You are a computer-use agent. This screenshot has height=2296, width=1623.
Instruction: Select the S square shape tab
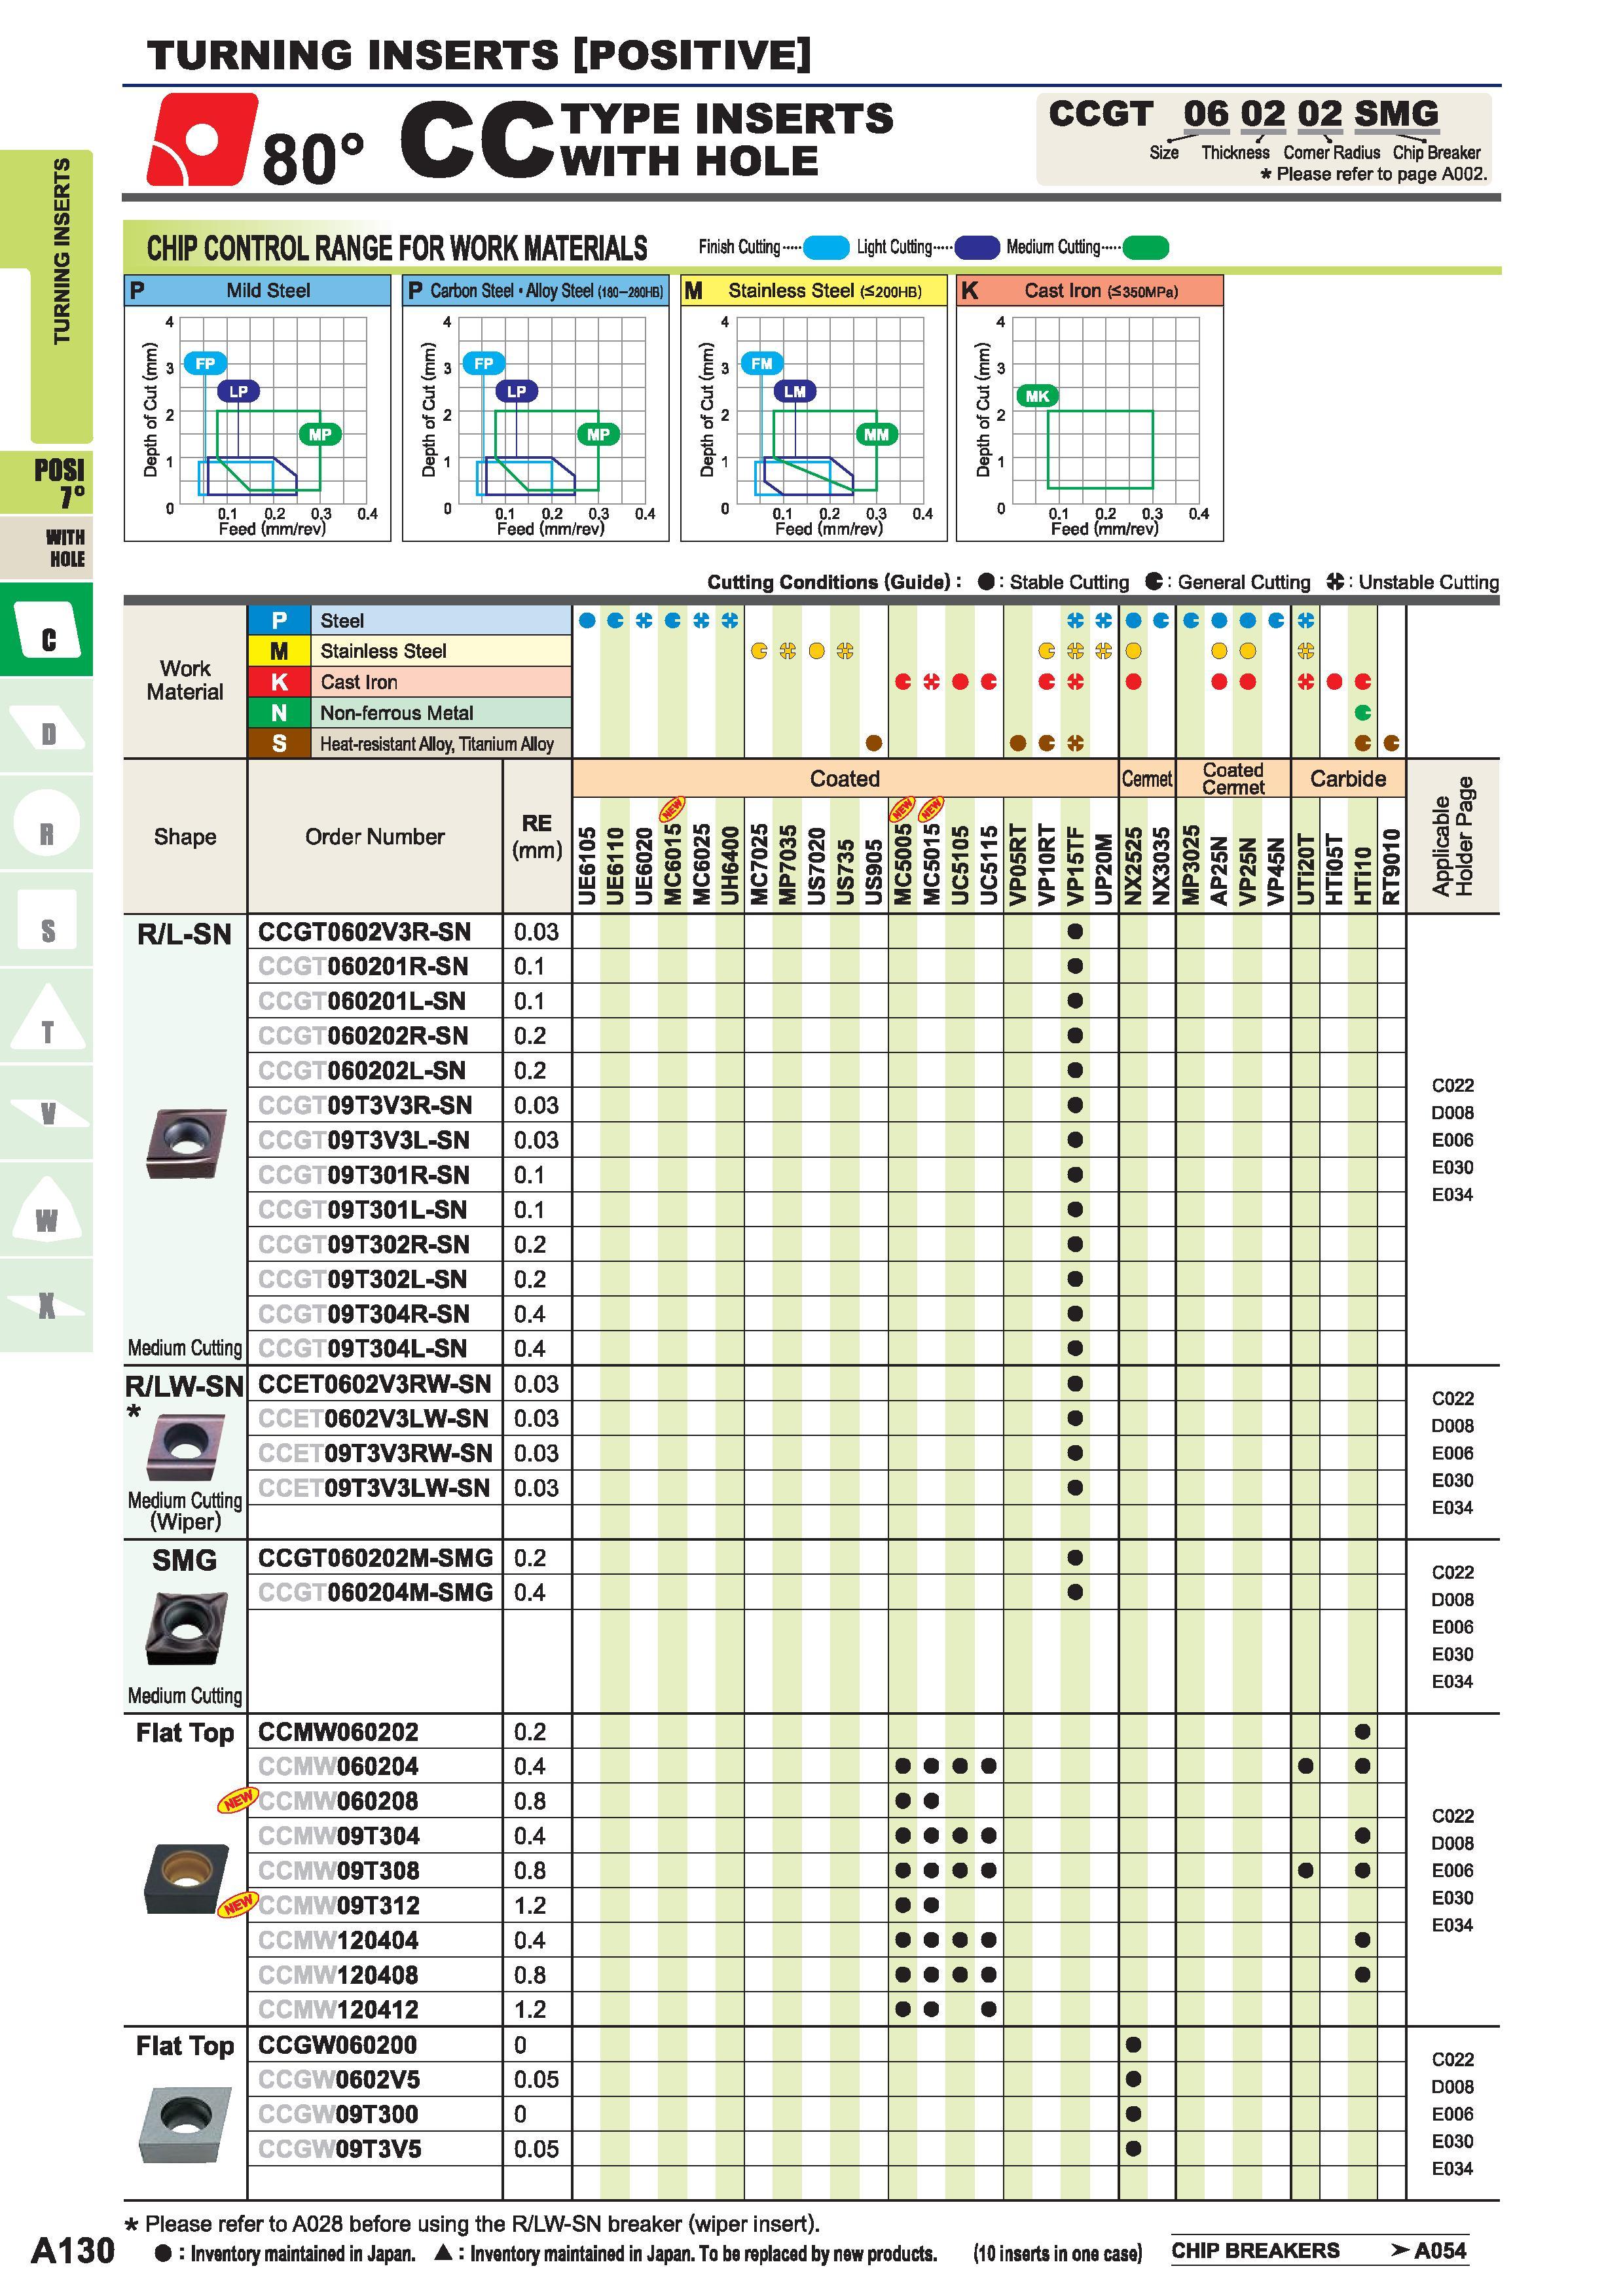[47, 920]
